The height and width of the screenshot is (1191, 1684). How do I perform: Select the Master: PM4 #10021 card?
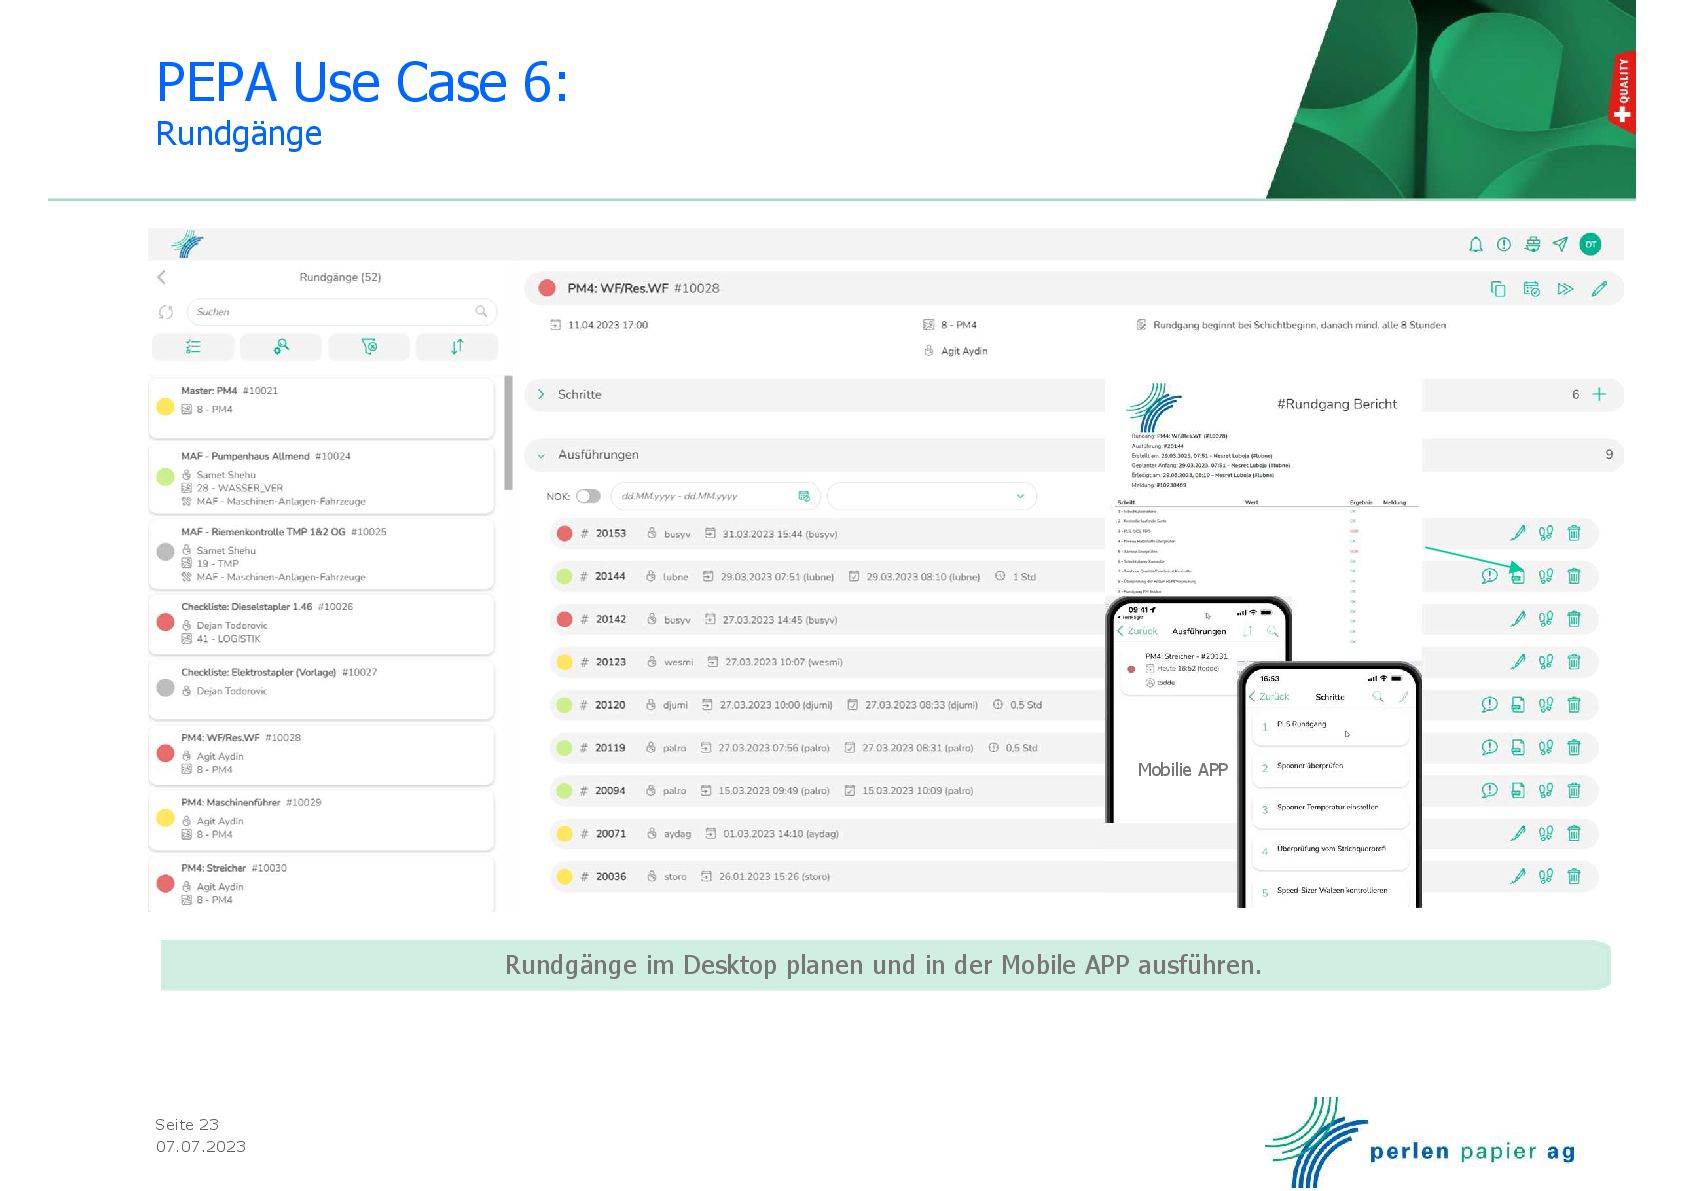click(x=322, y=408)
